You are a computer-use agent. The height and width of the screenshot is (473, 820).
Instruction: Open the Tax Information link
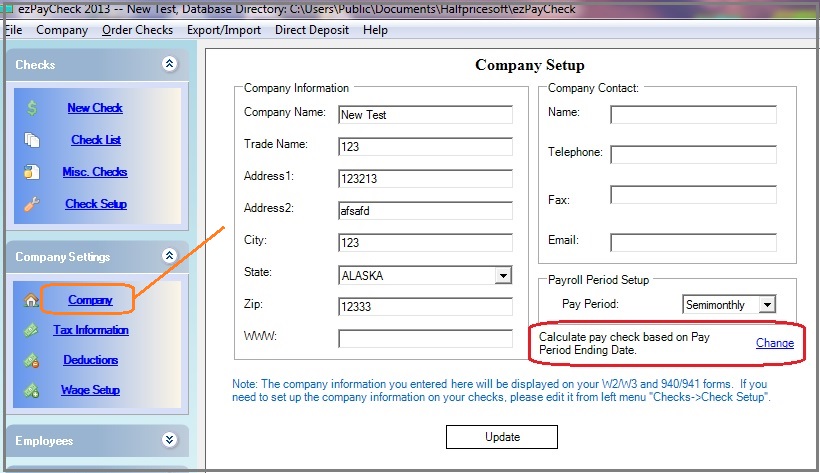coord(91,330)
